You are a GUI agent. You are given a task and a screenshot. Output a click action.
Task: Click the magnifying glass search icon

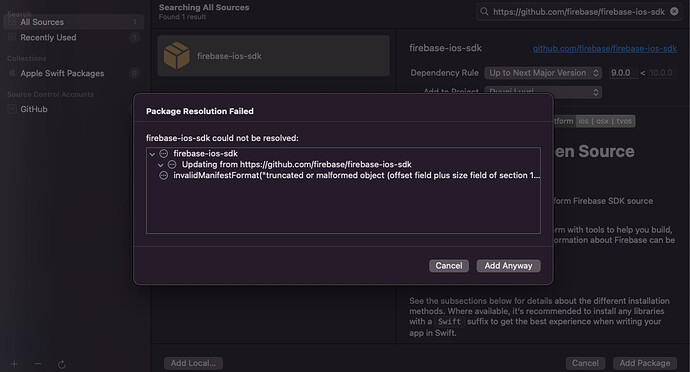[484, 11]
